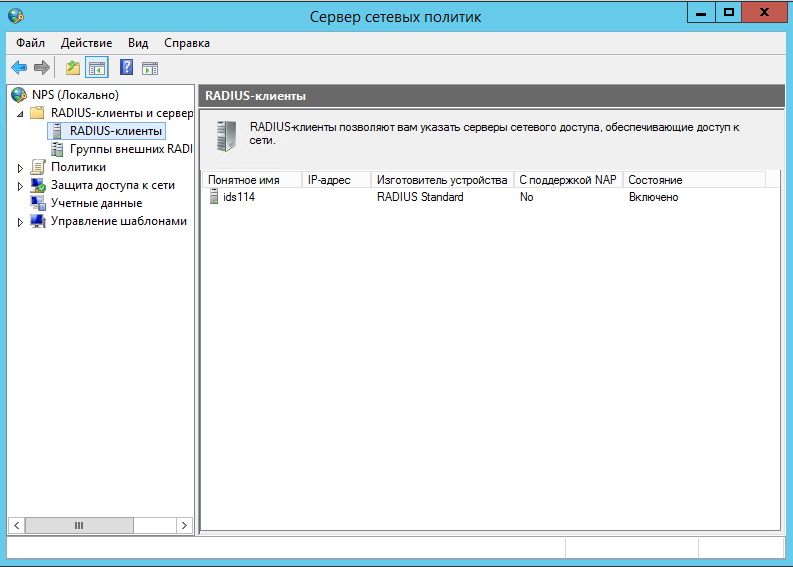Toggle the show/hide console tree icon
The image size is (793, 567).
click(96, 68)
